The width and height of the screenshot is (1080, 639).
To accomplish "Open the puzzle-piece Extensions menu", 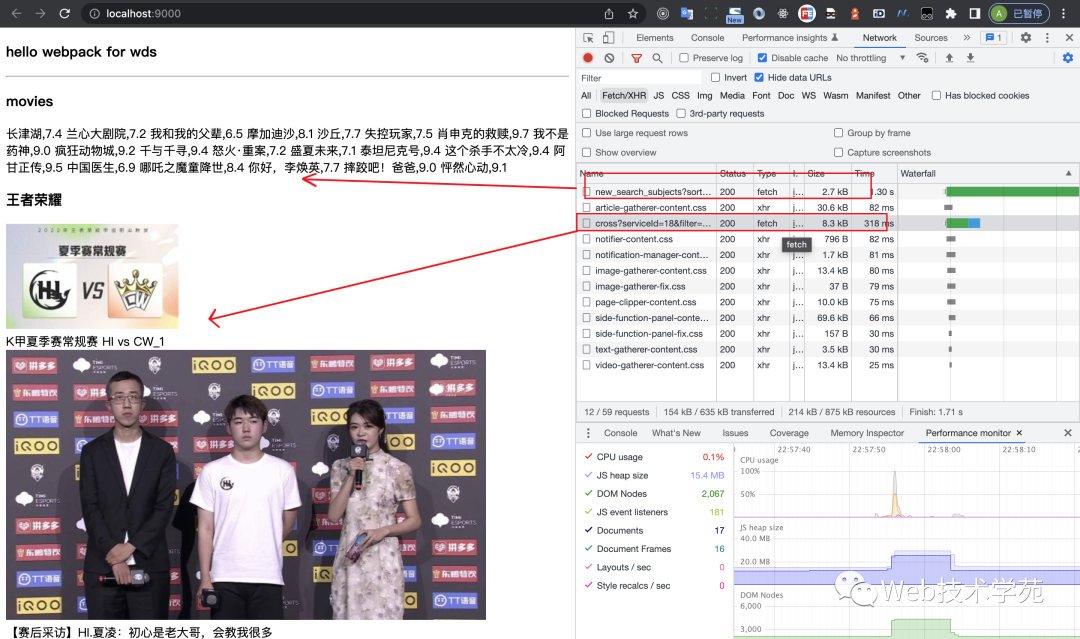I will [x=951, y=13].
